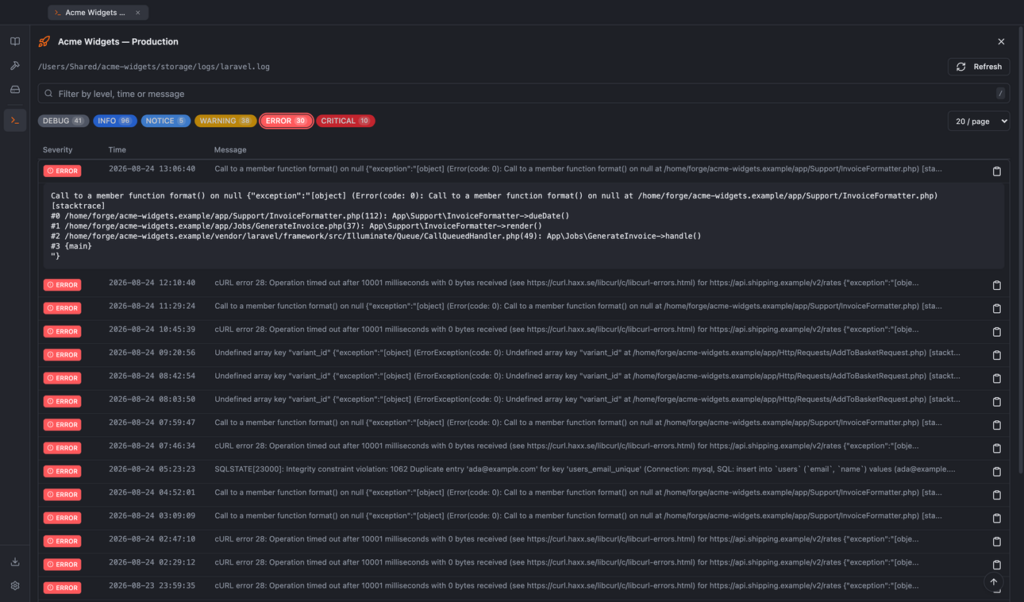
Task: Open settings gear in the sidebar
Action: coord(14,586)
